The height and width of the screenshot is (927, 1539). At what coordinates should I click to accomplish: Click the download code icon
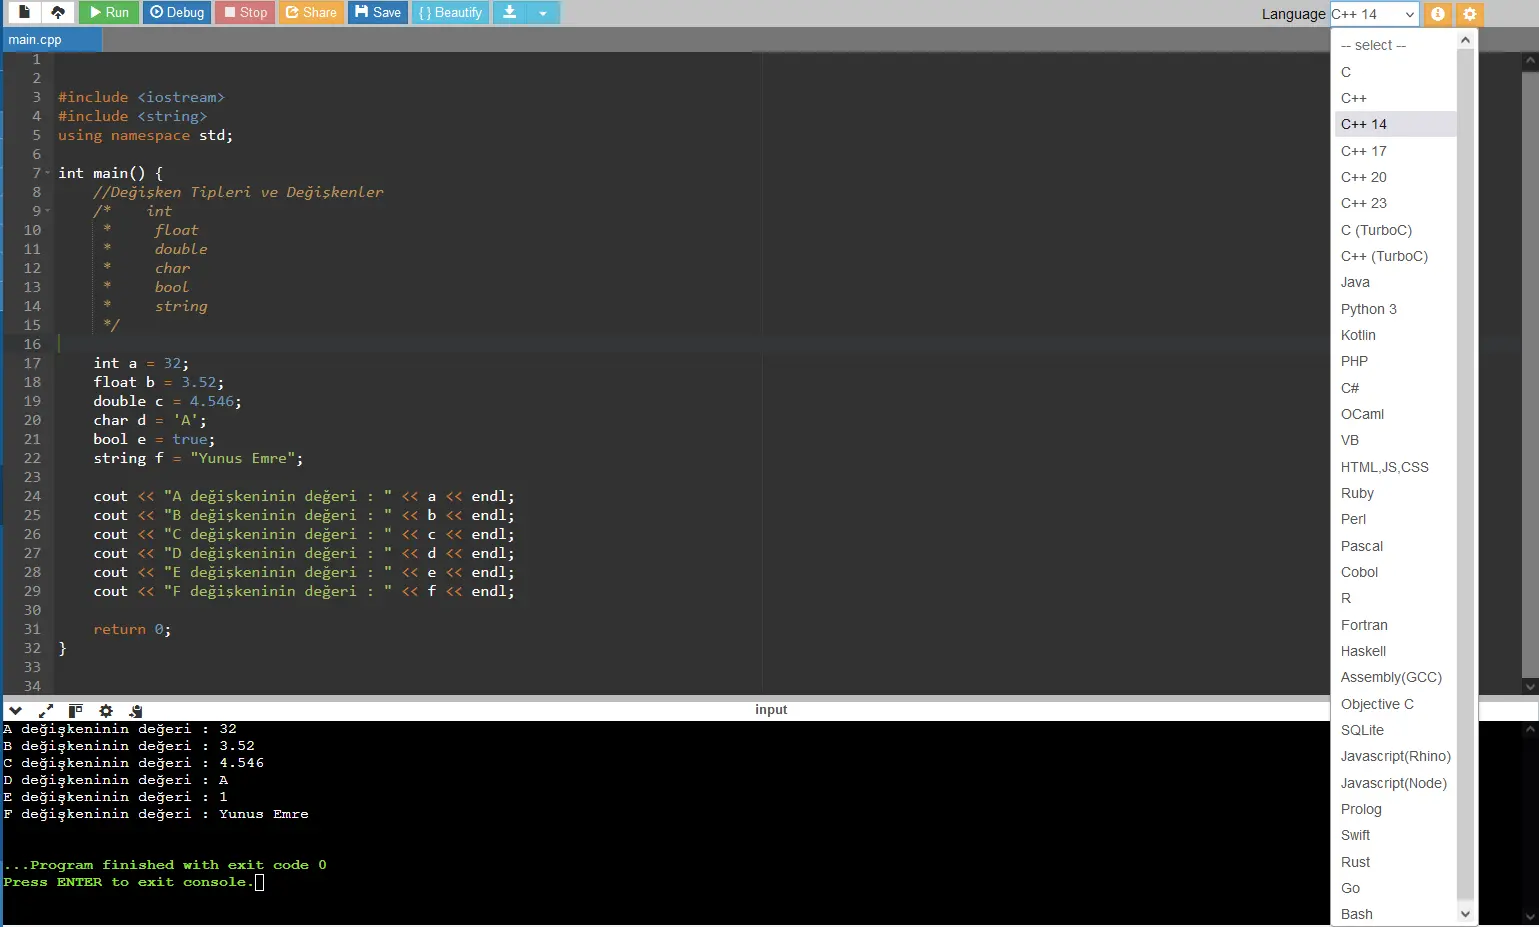[509, 13]
